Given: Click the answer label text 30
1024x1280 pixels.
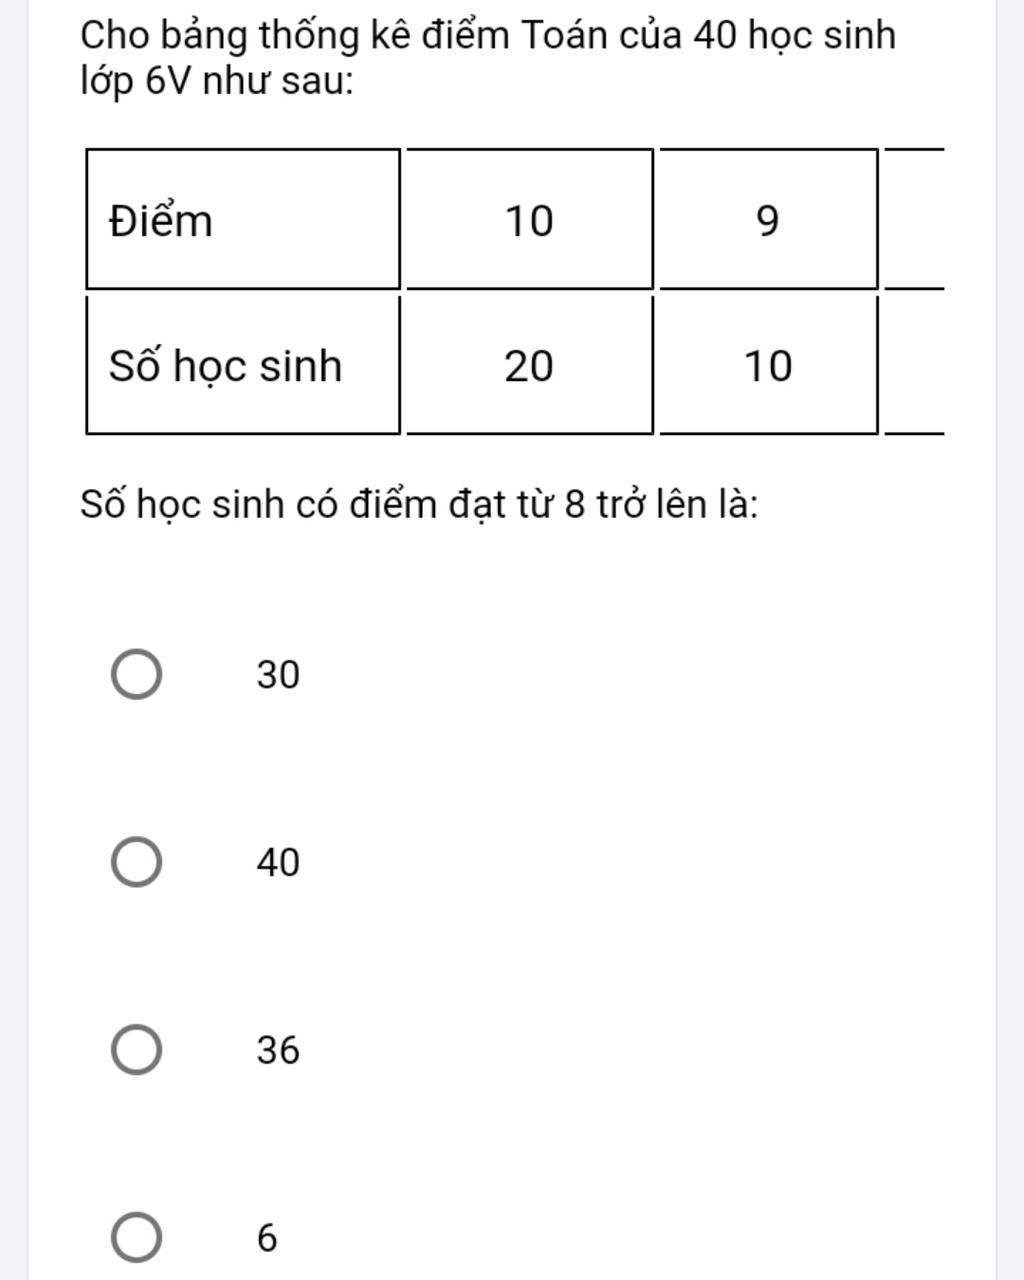Looking at the screenshot, I should tap(278, 675).
